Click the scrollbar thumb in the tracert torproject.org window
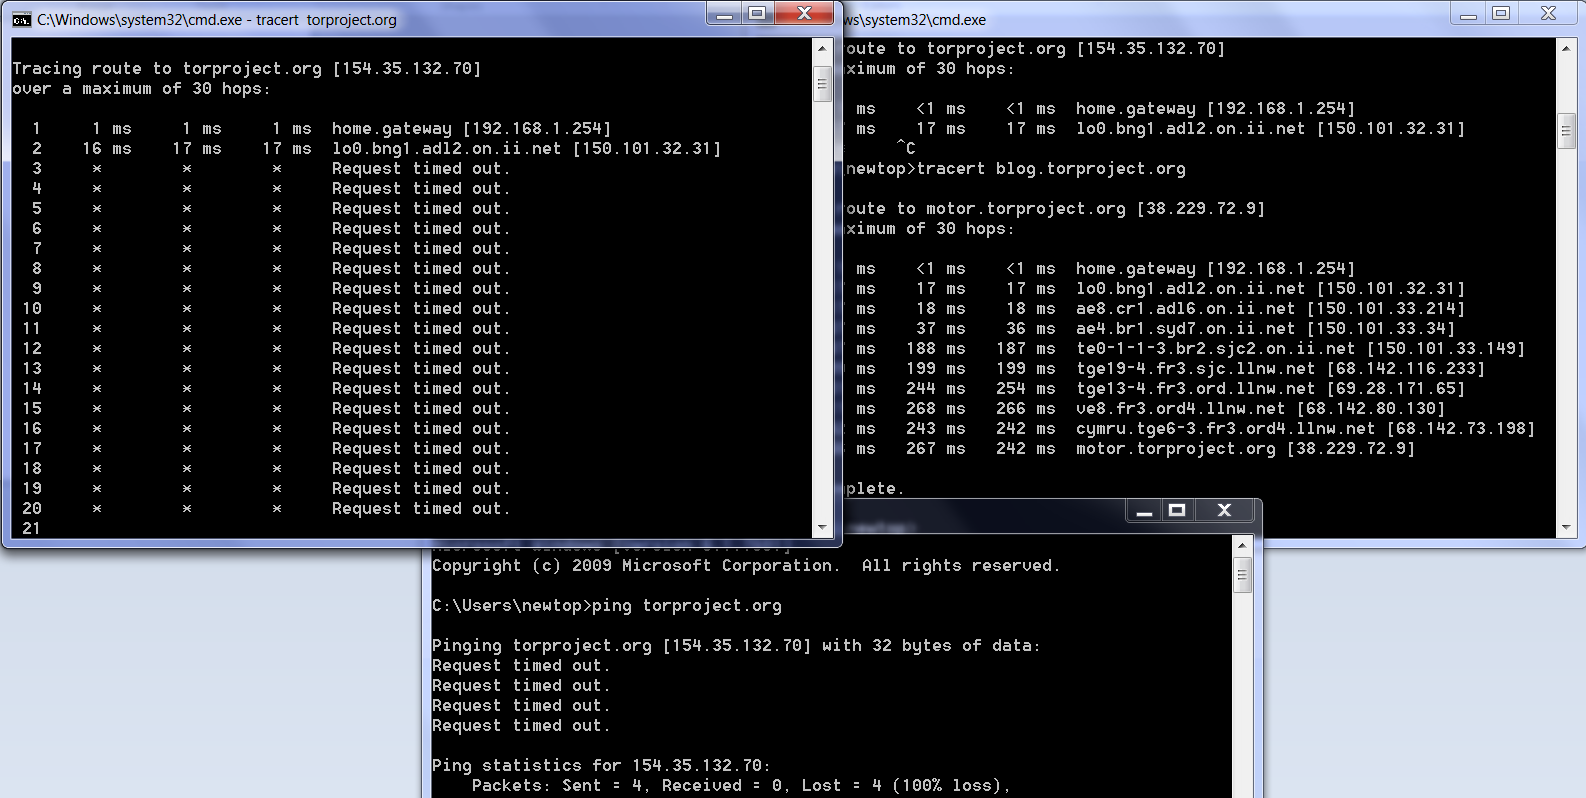This screenshot has width=1586, height=798. [822, 83]
